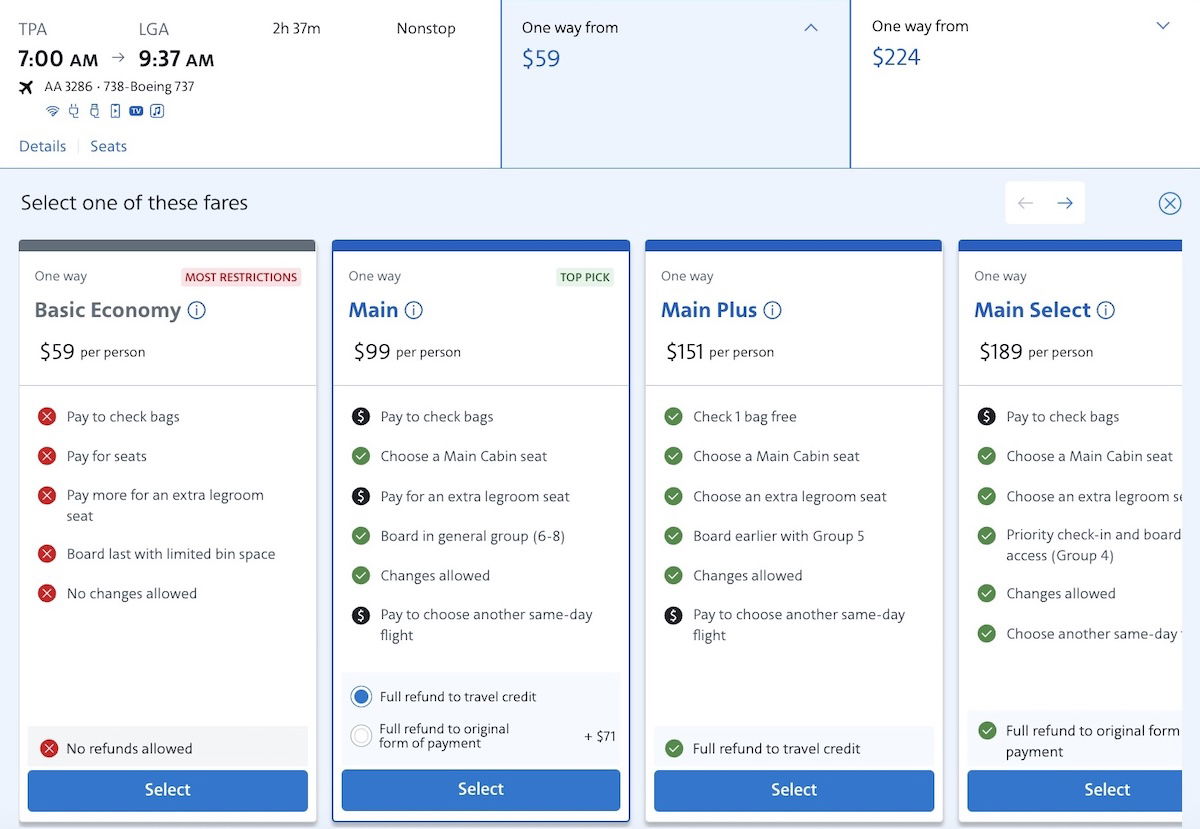Viewport: 1200px width, 829px height.
Task: View the Seats link
Action: [x=108, y=146]
